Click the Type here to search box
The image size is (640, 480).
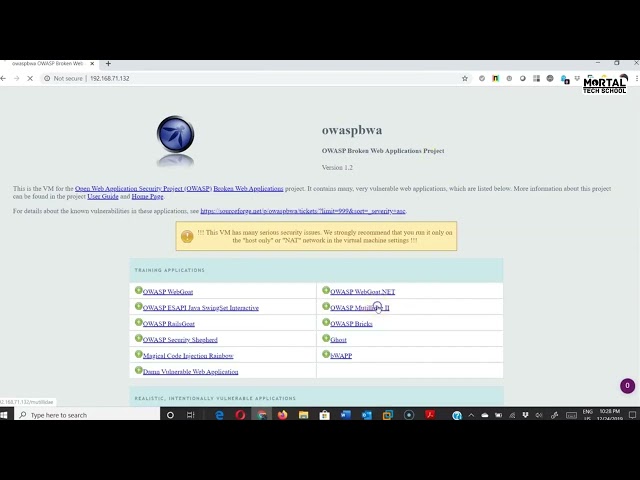click(x=87, y=415)
